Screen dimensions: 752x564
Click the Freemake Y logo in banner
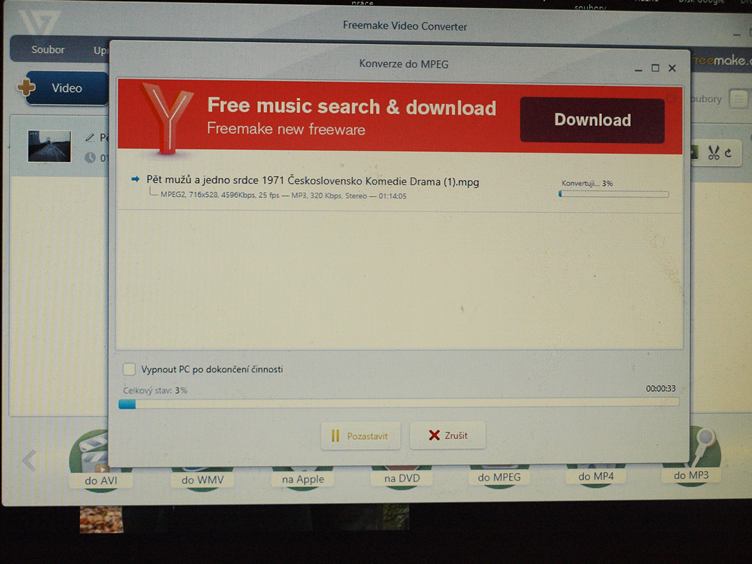[167, 117]
